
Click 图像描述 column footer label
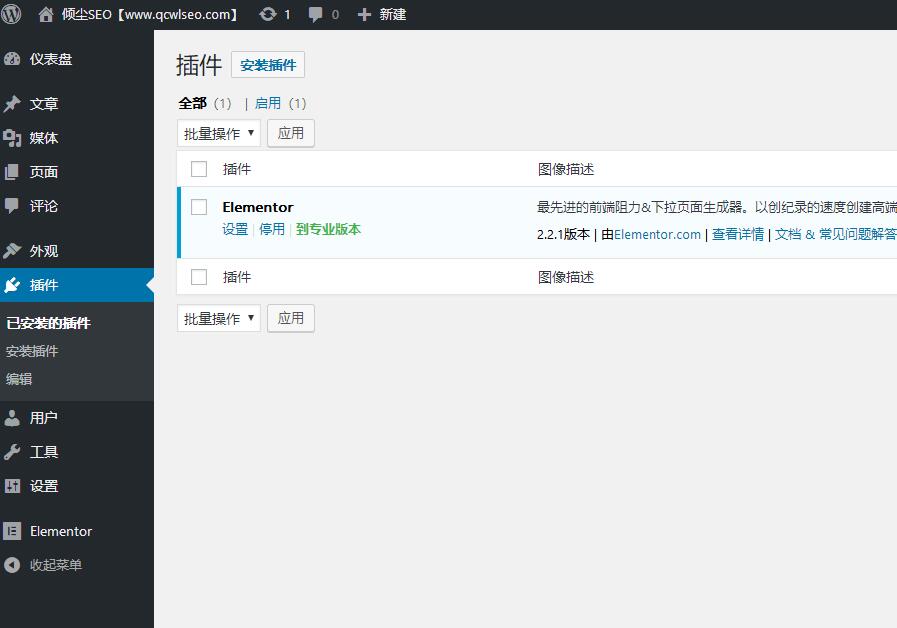pyautogui.click(x=566, y=277)
